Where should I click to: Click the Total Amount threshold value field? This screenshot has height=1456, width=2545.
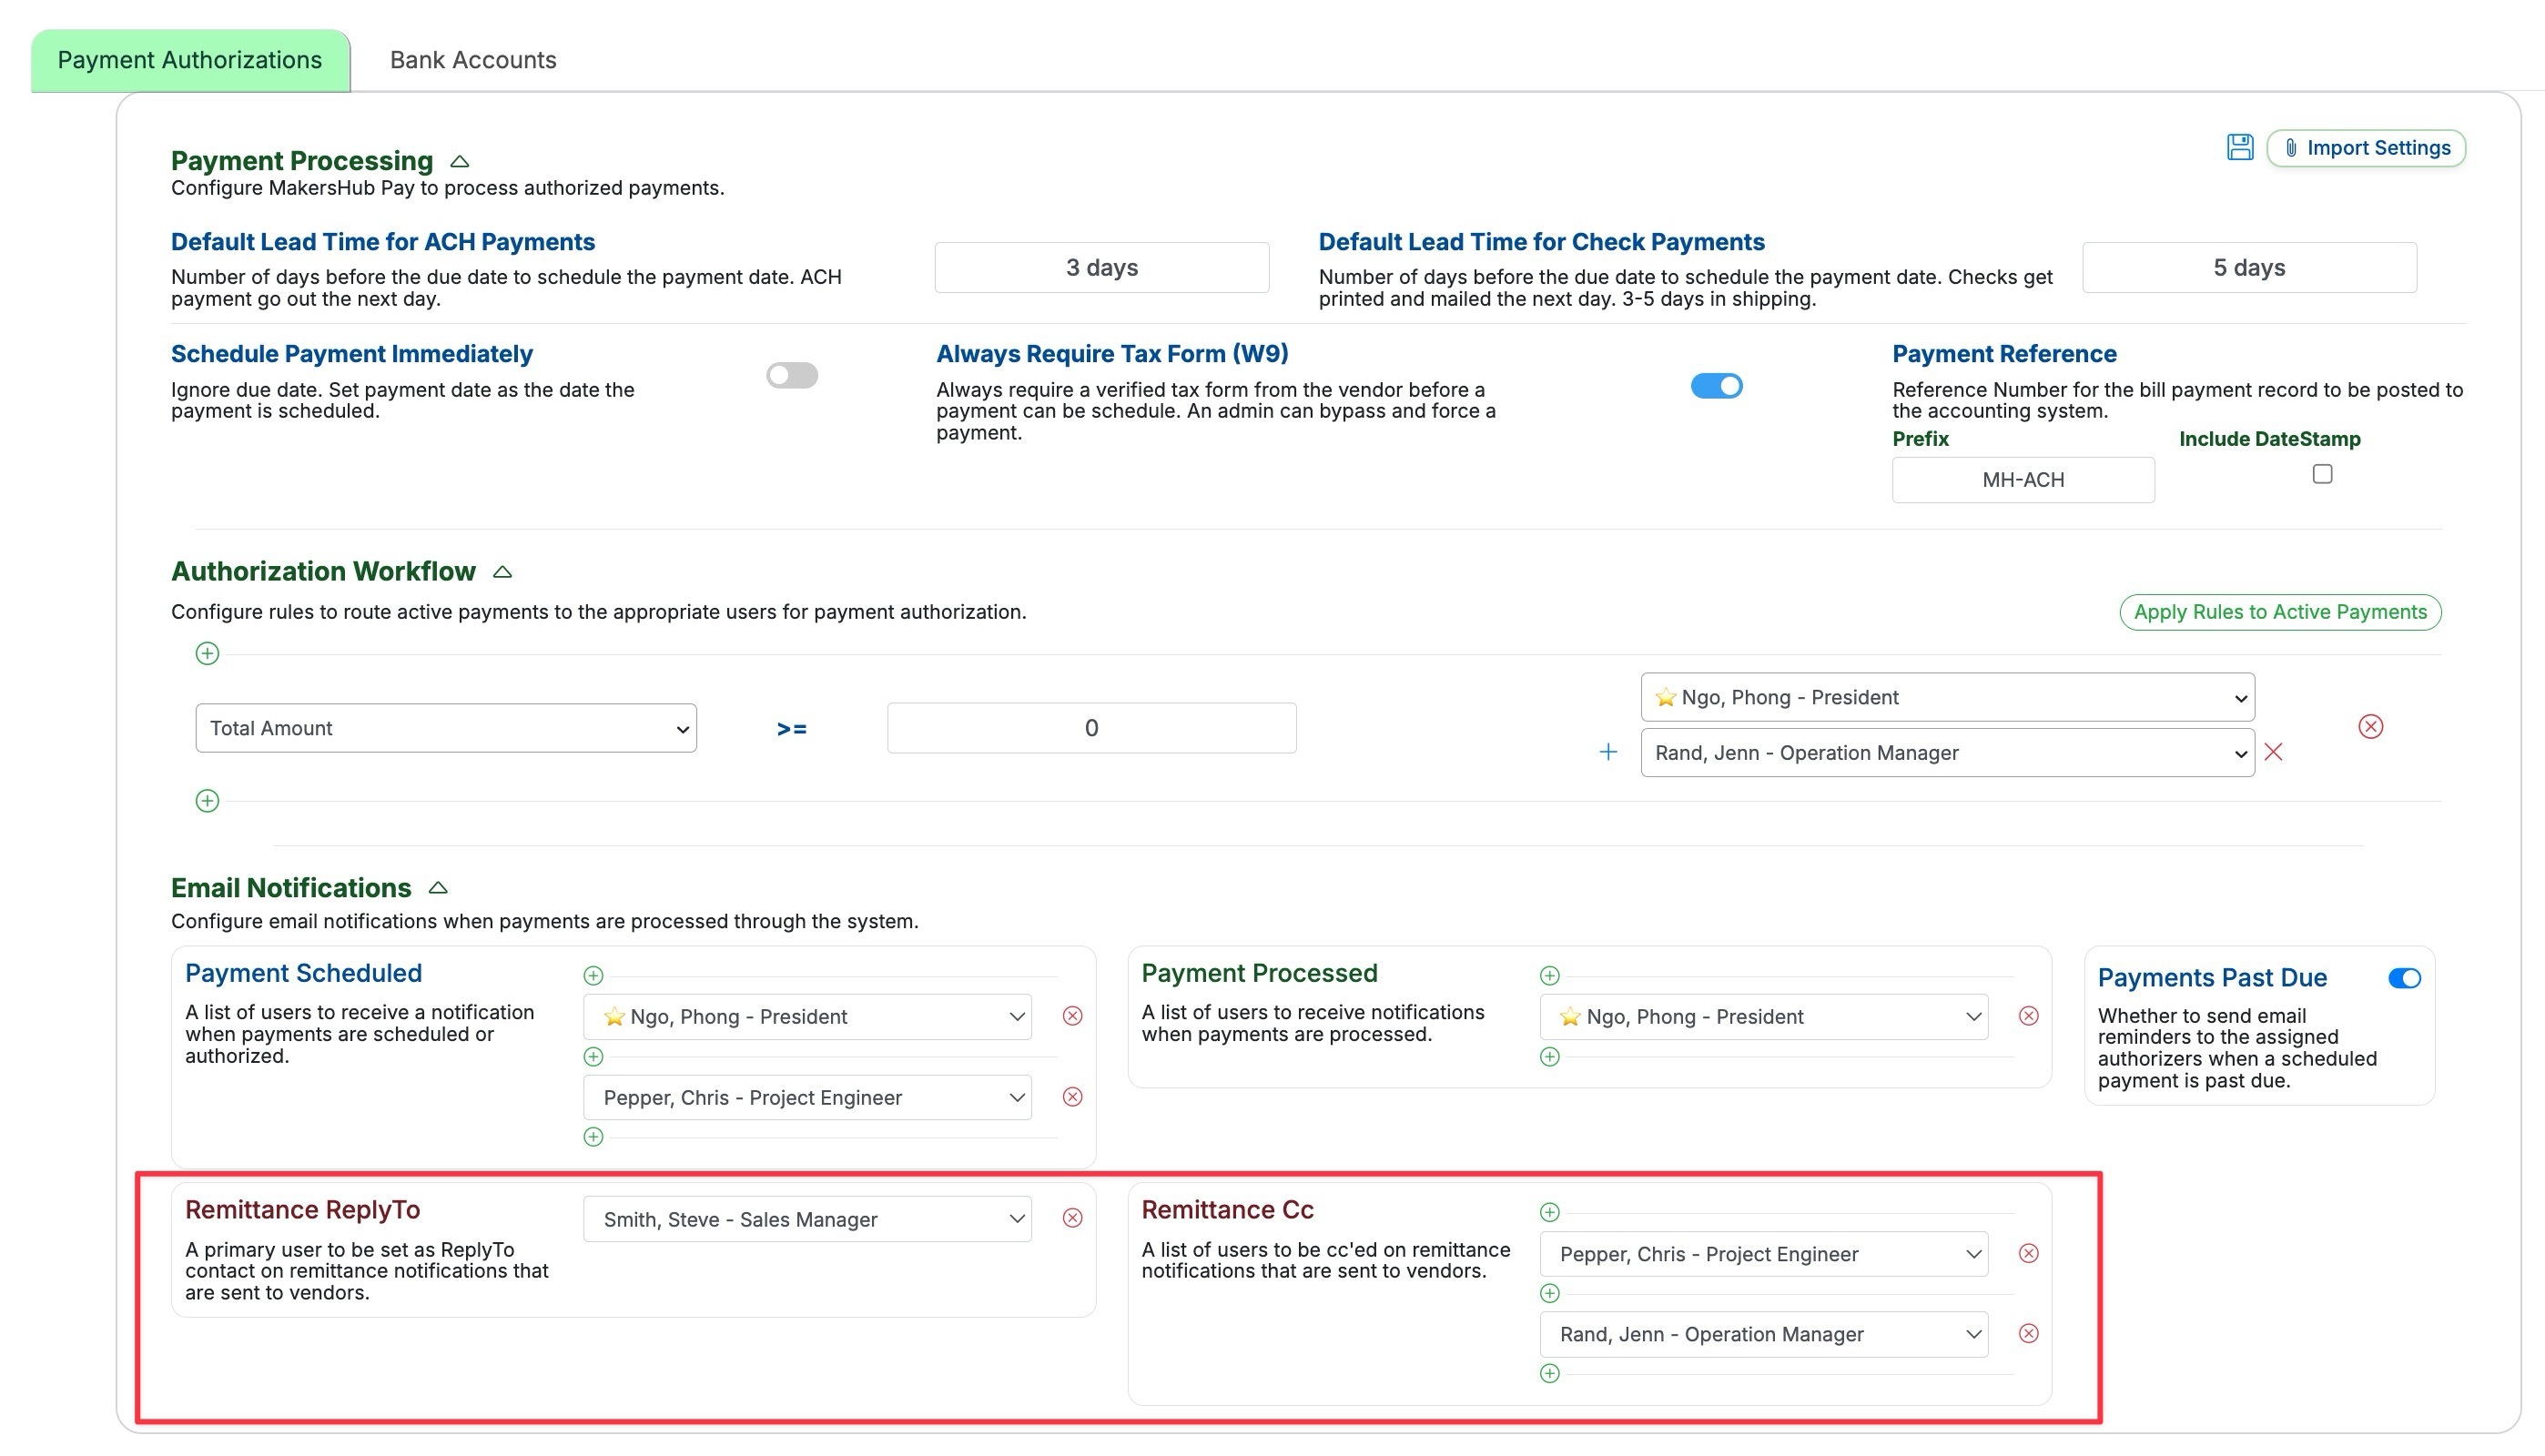(1091, 728)
